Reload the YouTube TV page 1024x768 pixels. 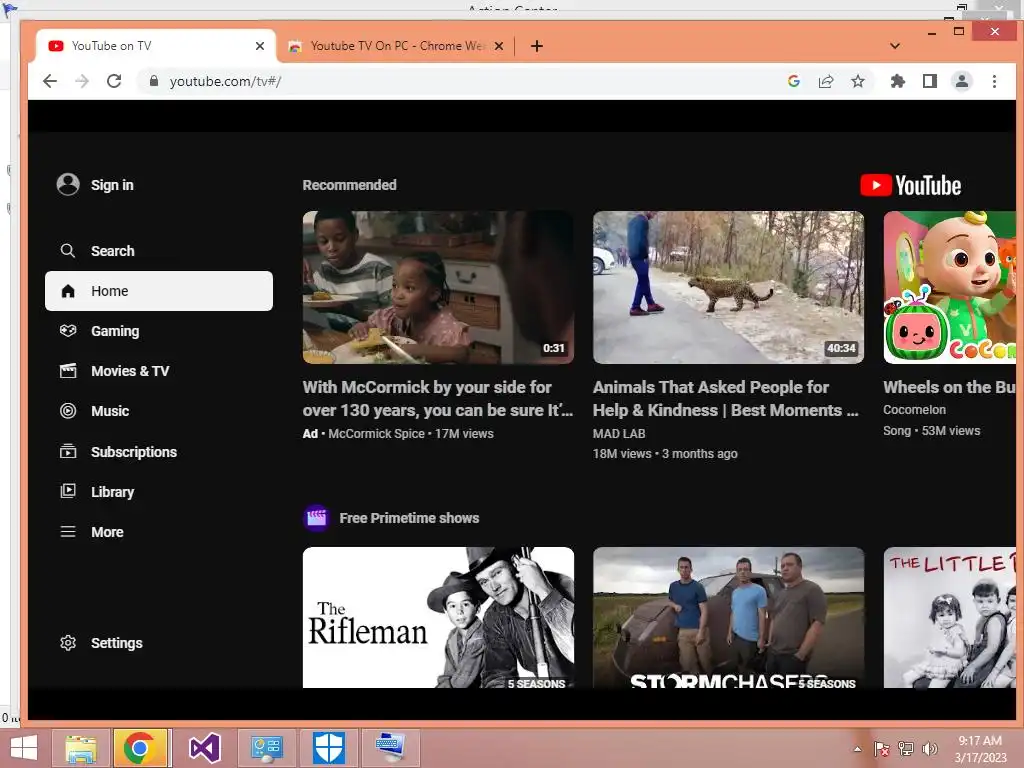coord(114,81)
